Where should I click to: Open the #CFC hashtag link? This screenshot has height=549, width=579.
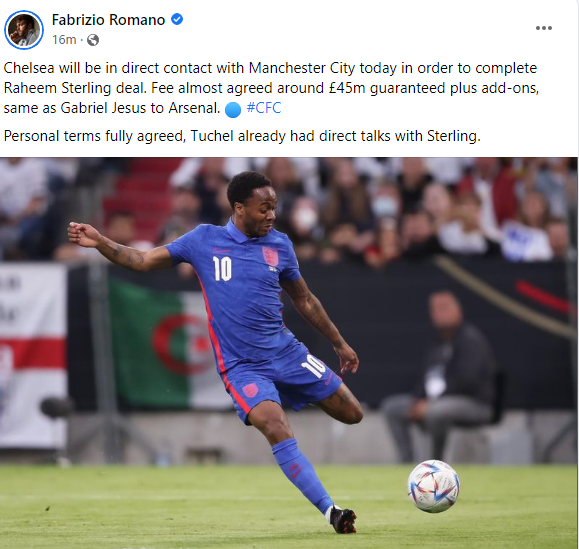pyautogui.click(x=264, y=108)
